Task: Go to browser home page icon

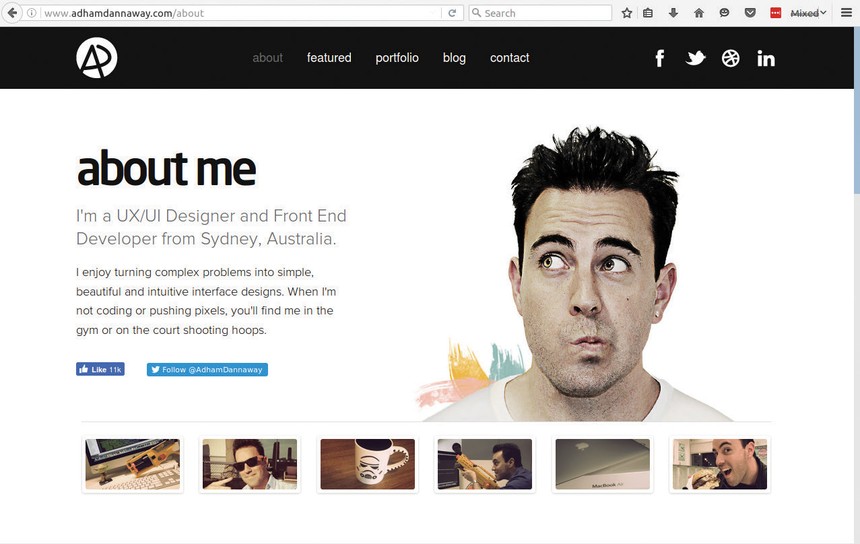Action: tap(699, 13)
